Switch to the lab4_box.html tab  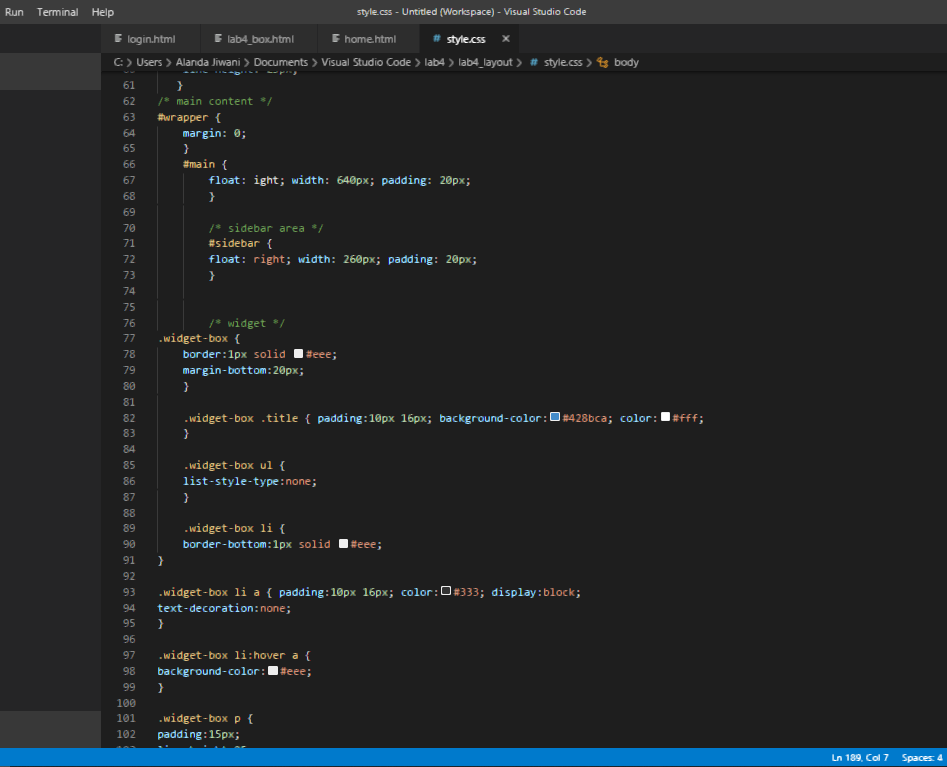[260, 39]
